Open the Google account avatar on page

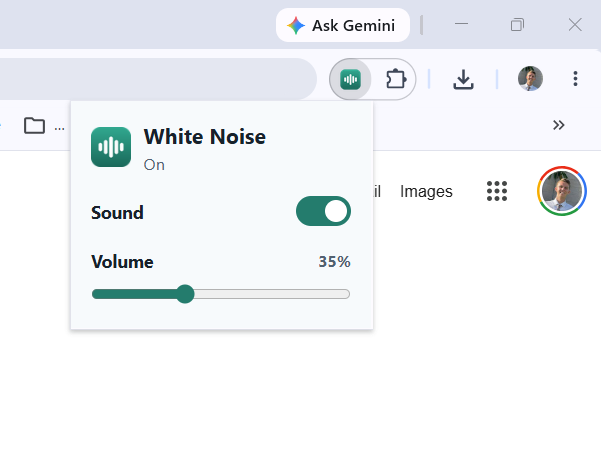point(562,191)
